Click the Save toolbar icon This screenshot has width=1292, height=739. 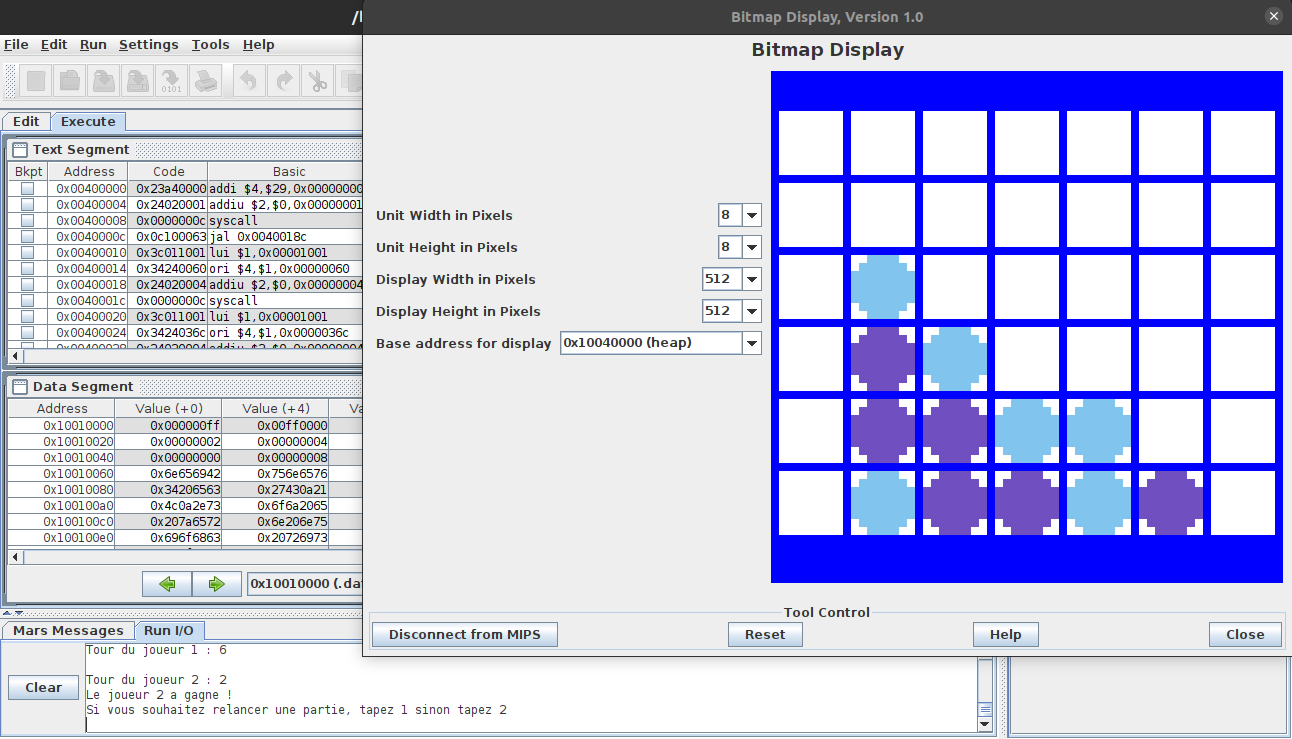coord(103,80)
